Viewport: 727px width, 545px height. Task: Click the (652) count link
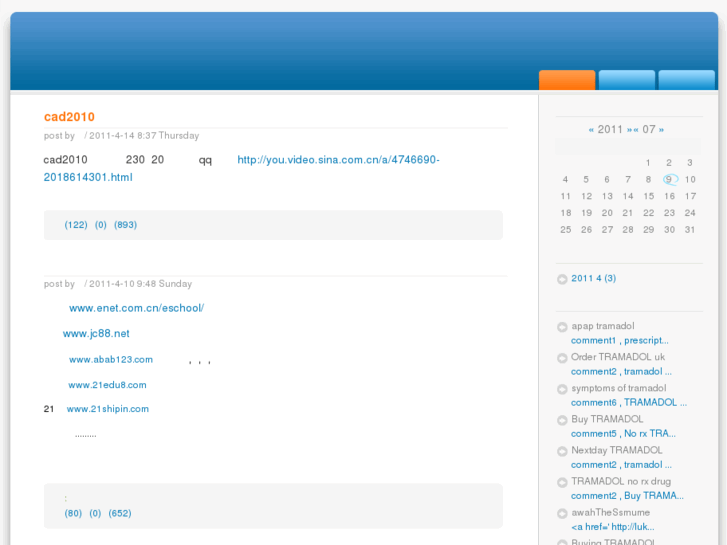[120, 513]
